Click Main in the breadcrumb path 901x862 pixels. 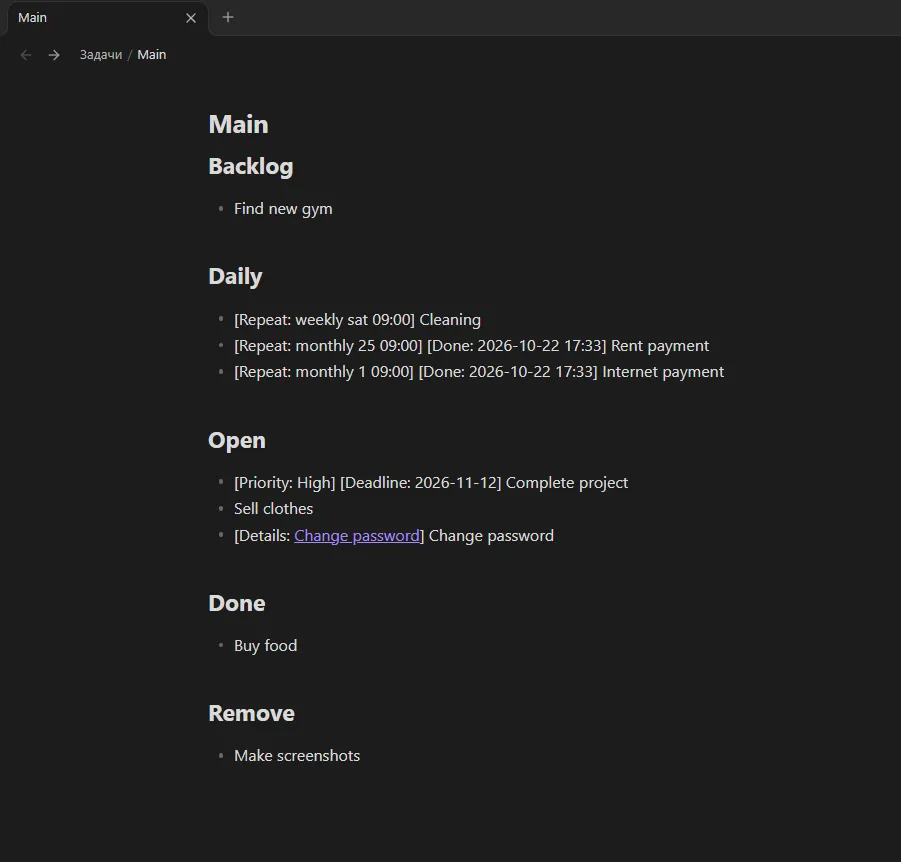tap(152, 55)
